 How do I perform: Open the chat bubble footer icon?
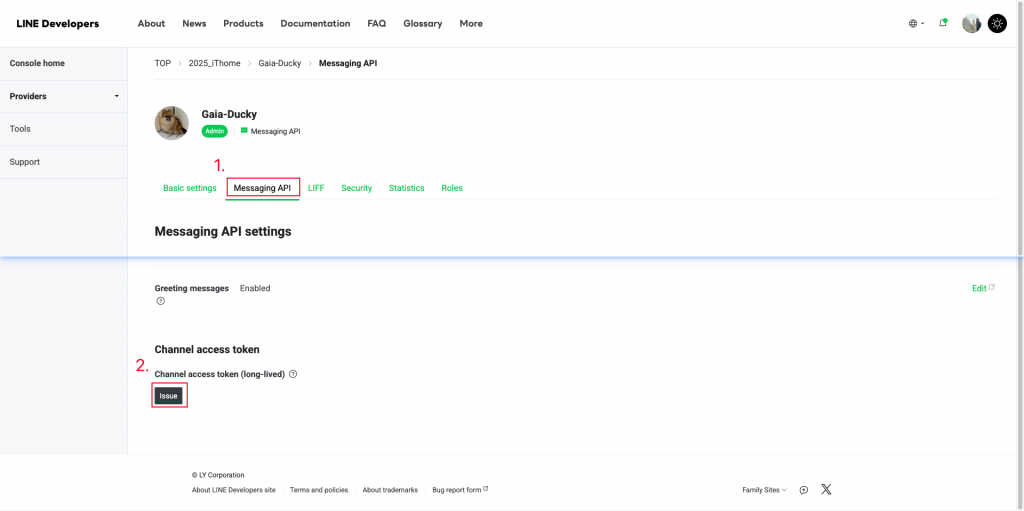pyautogui.click(x=804, y=490)
